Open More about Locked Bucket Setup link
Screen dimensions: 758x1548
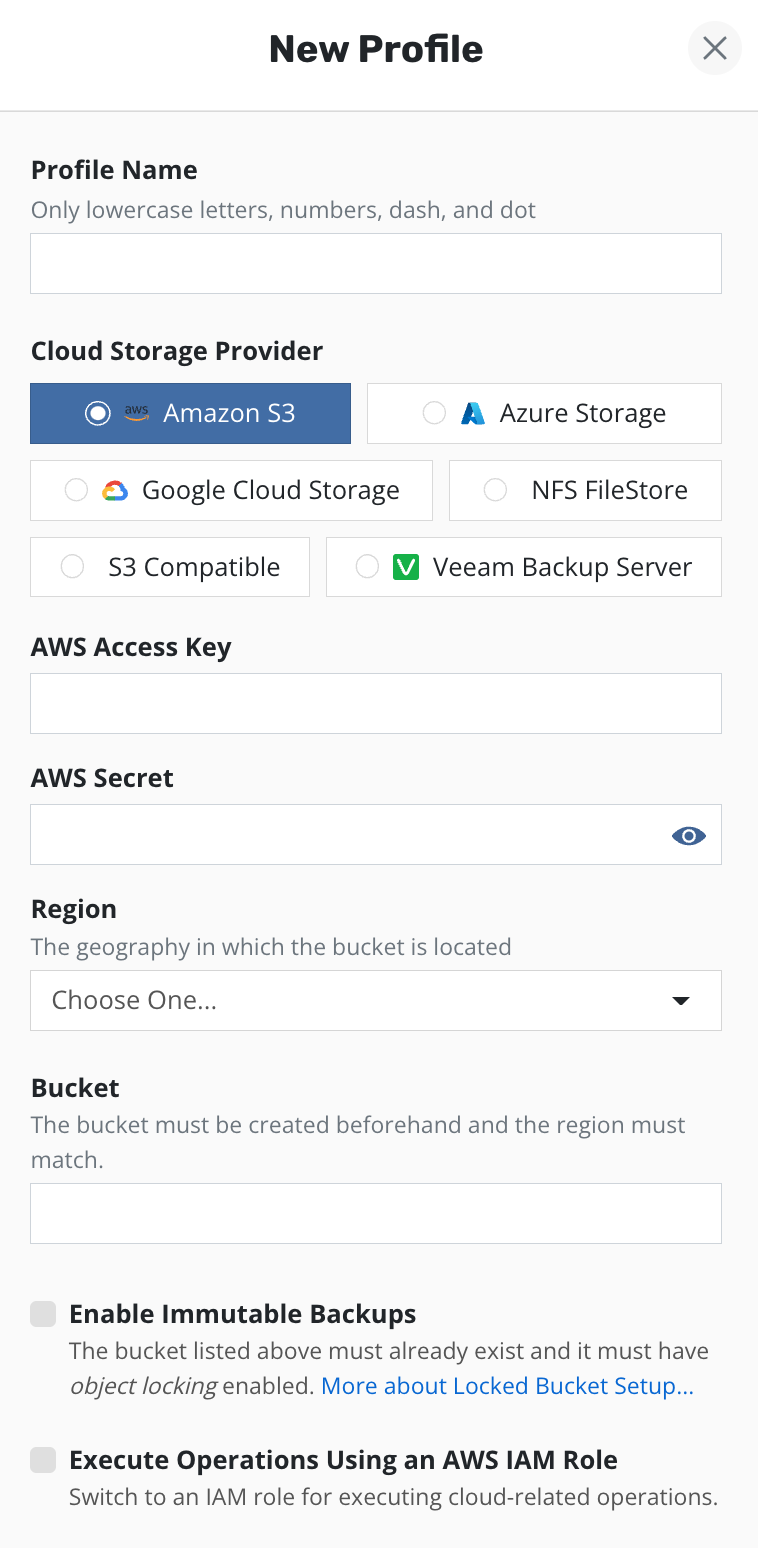pos(507,1386)
